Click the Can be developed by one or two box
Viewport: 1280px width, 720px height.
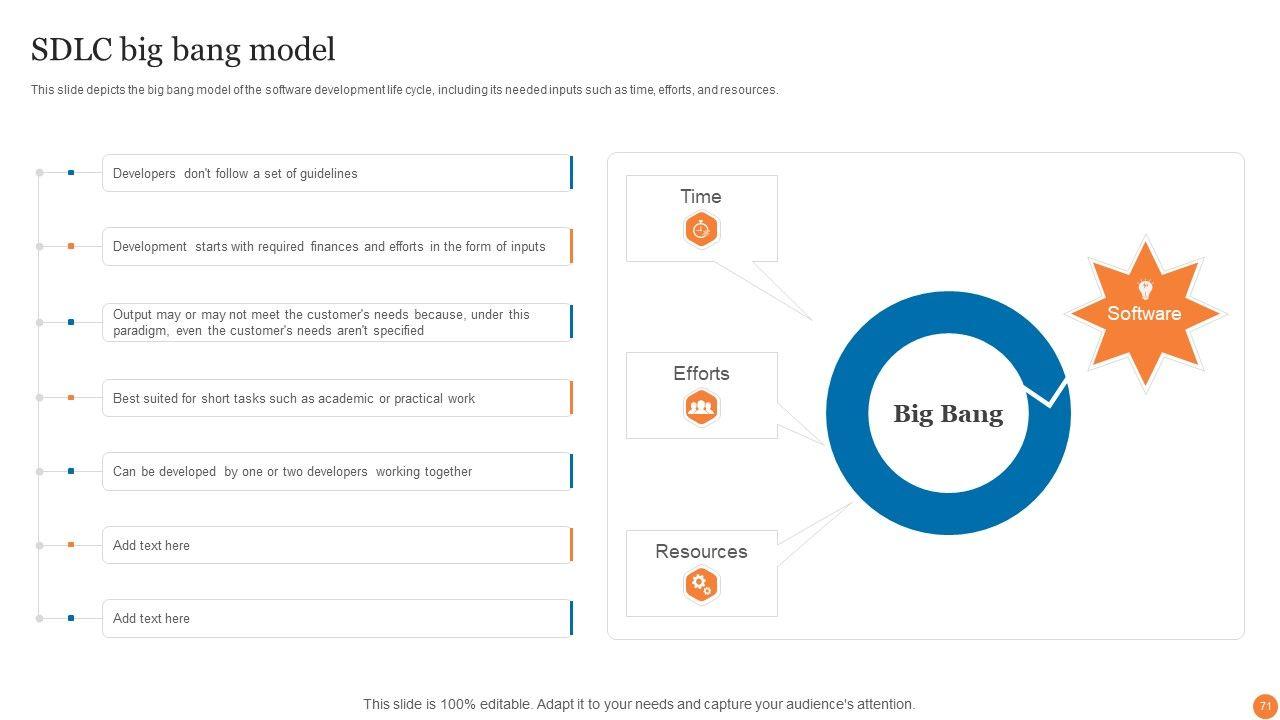click(336, 471)
